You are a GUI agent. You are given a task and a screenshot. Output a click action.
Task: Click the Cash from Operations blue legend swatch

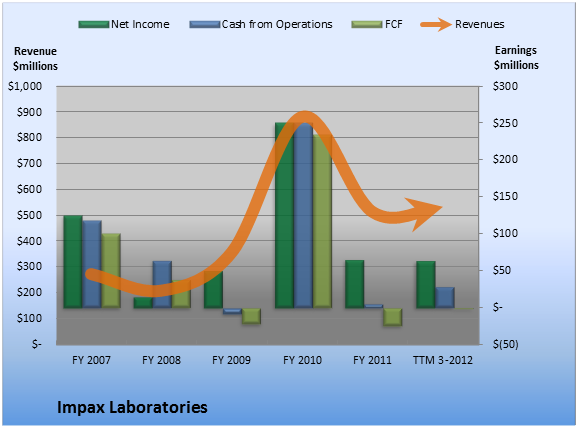(x=205, y=24)
